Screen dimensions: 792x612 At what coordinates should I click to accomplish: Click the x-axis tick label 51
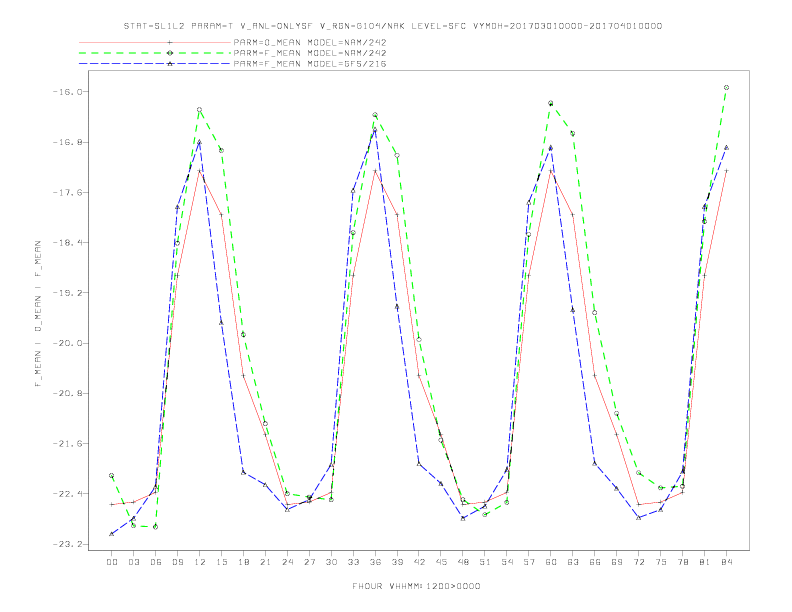tap(485, 562)
